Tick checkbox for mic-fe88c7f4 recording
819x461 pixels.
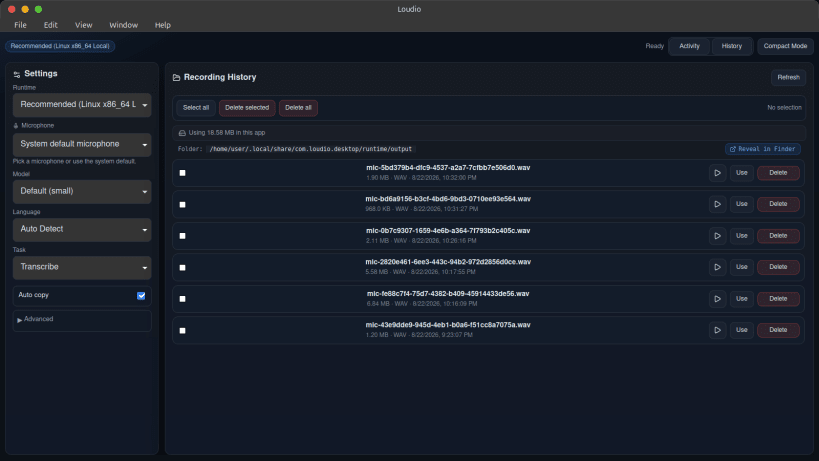pos(182,299)
